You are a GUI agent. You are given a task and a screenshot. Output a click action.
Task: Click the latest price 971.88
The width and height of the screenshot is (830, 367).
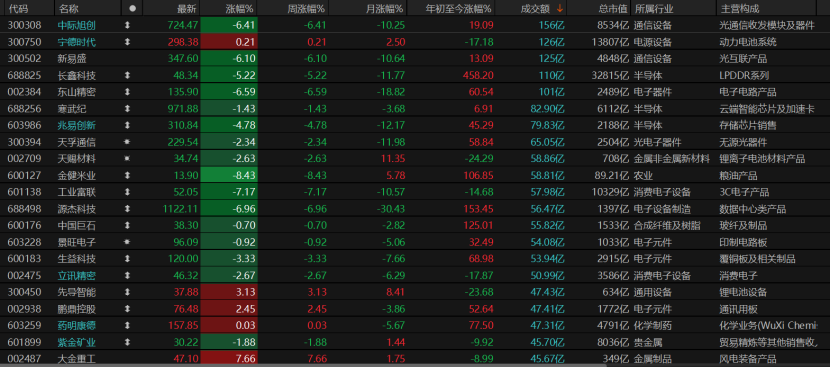click(183, 109)
